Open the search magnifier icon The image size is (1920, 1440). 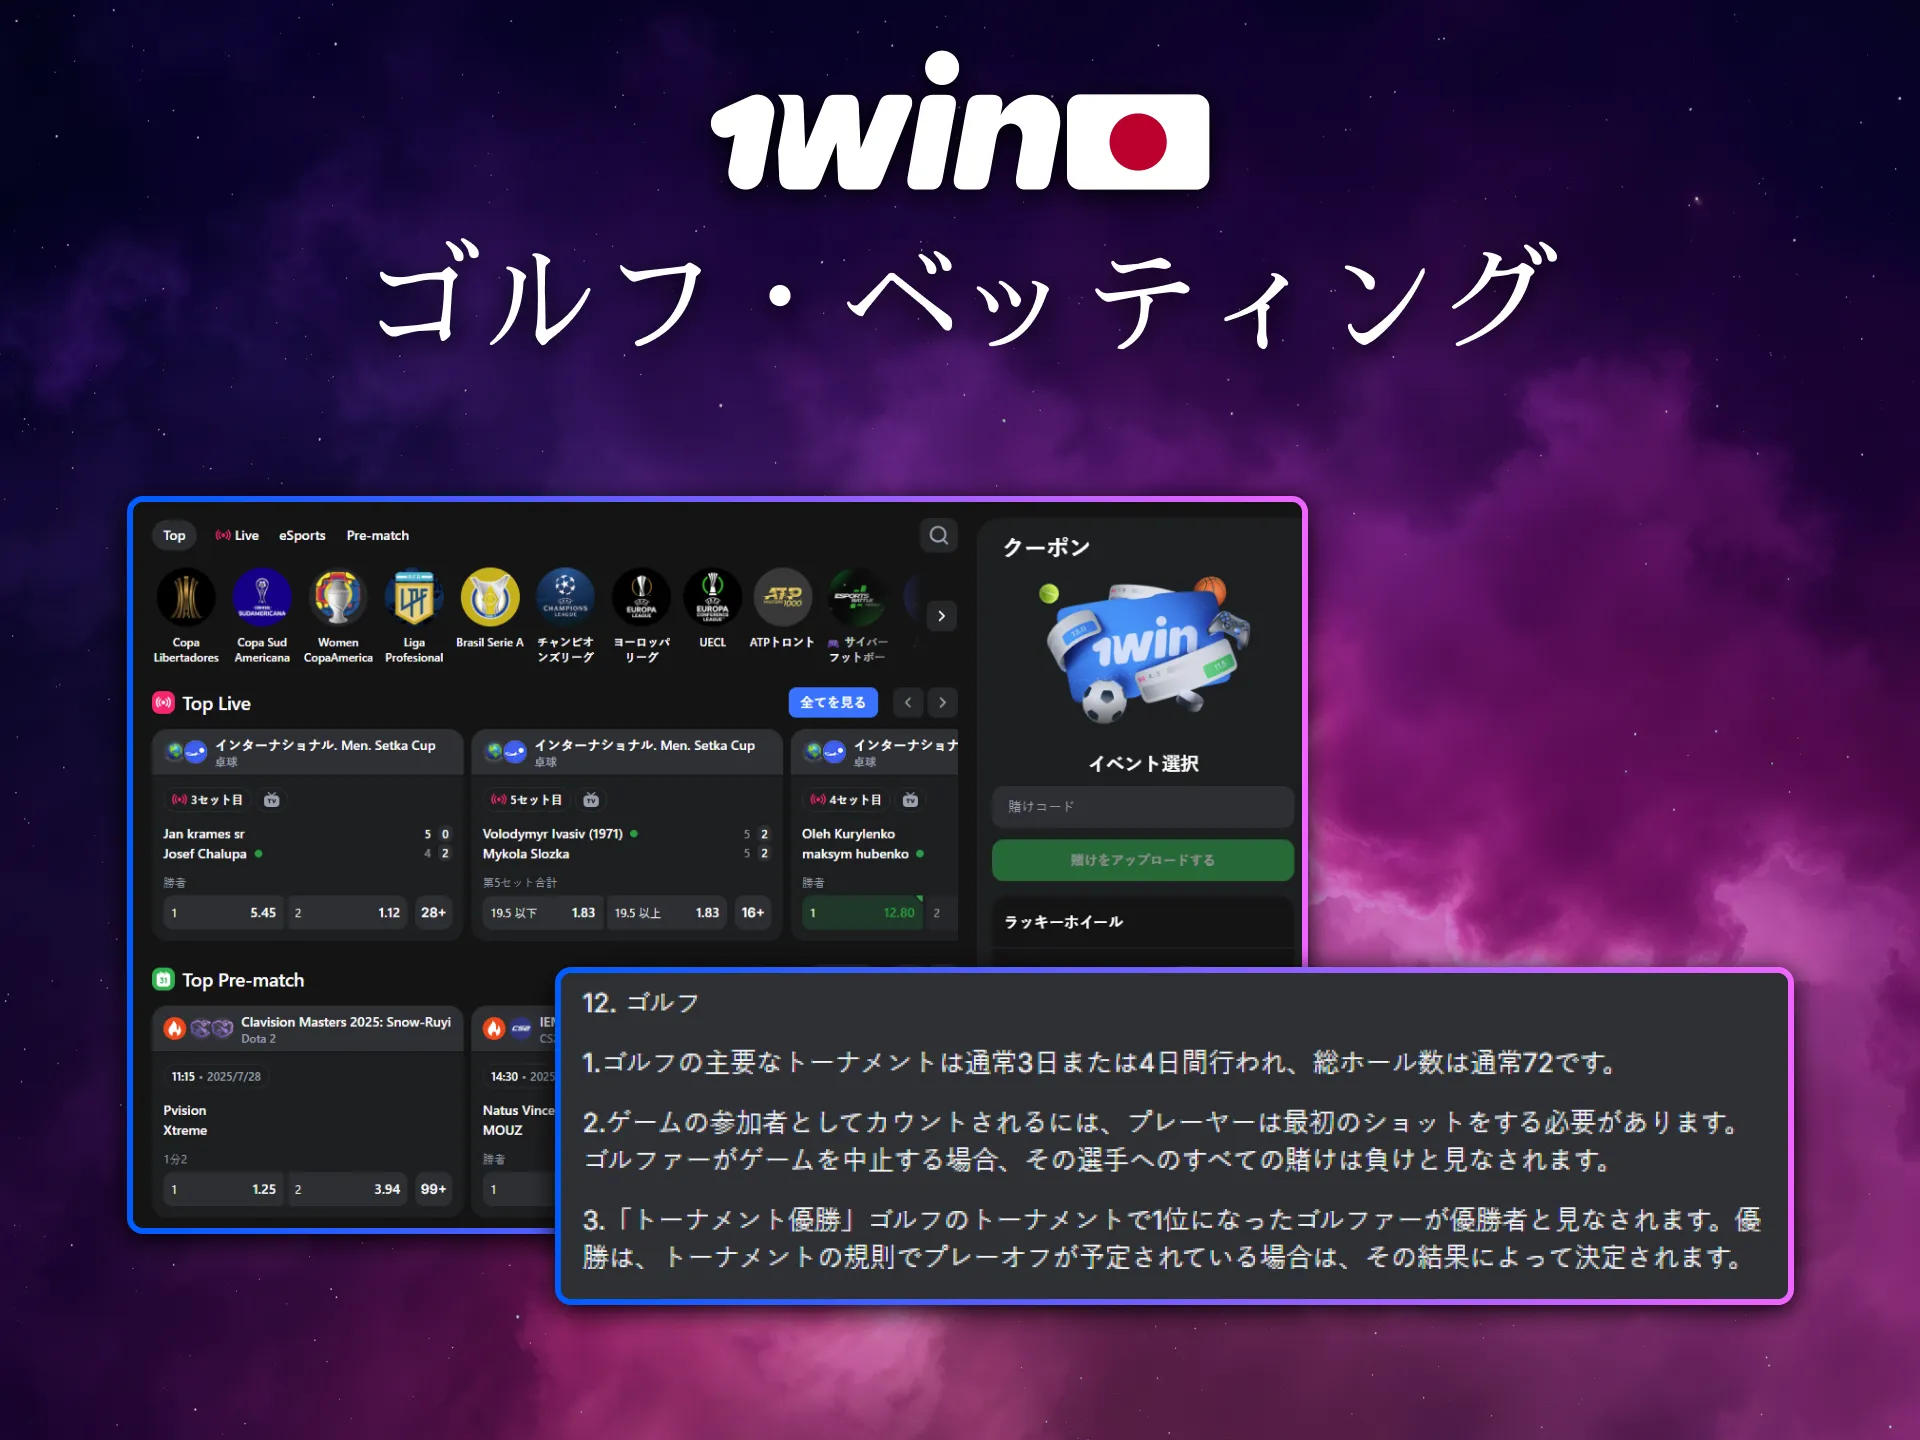pos(938,535)
